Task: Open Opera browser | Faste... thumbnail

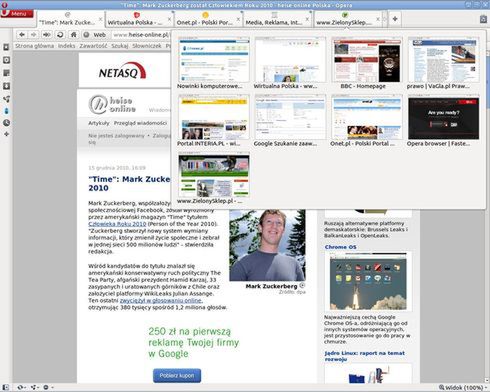Action: (x=443, y=120)
